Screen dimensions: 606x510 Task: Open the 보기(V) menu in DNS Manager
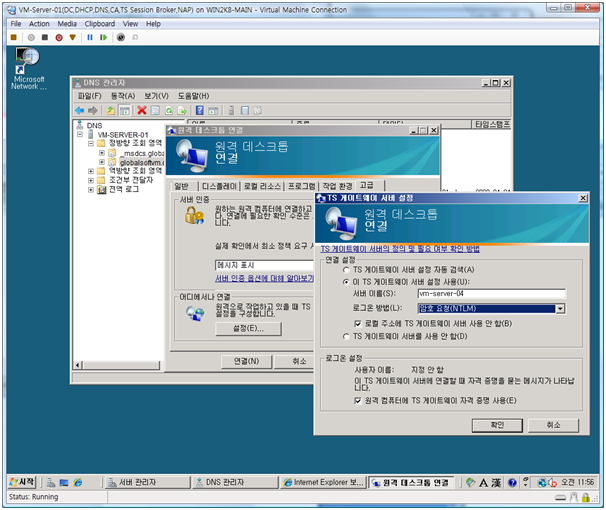pyautogui.click(x=156, y=96)
